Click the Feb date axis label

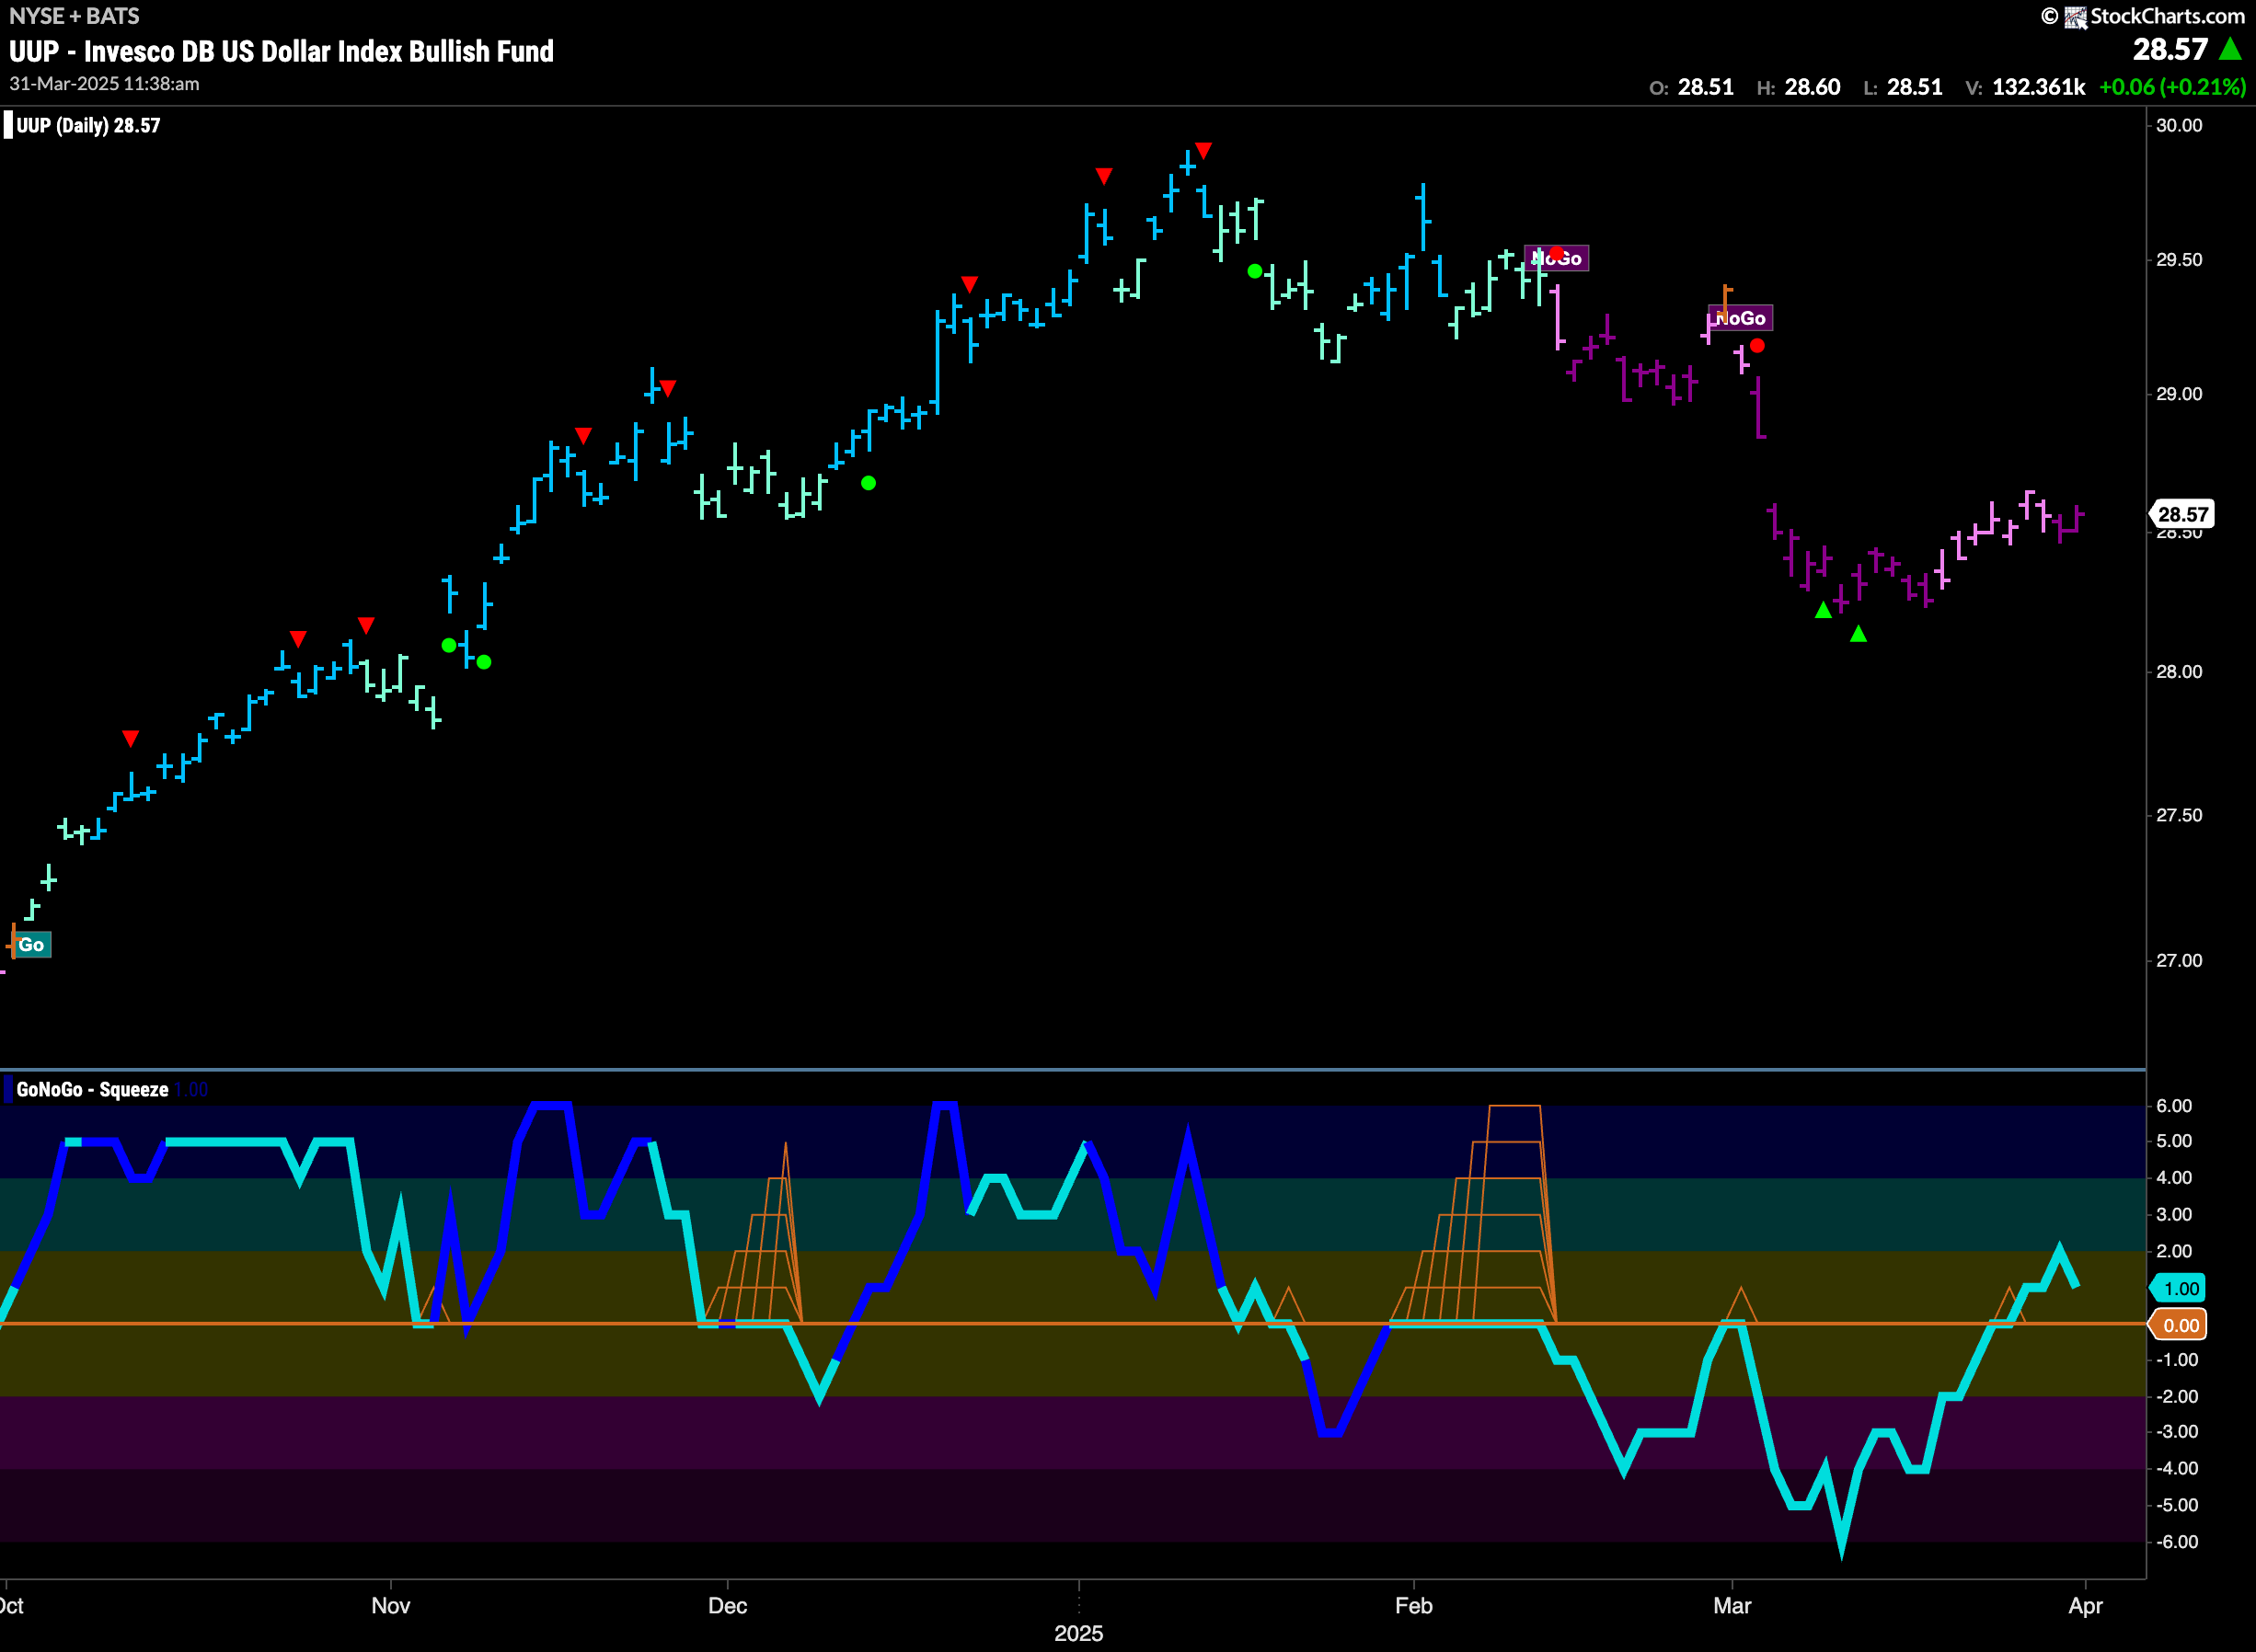pos(1414,1605)
